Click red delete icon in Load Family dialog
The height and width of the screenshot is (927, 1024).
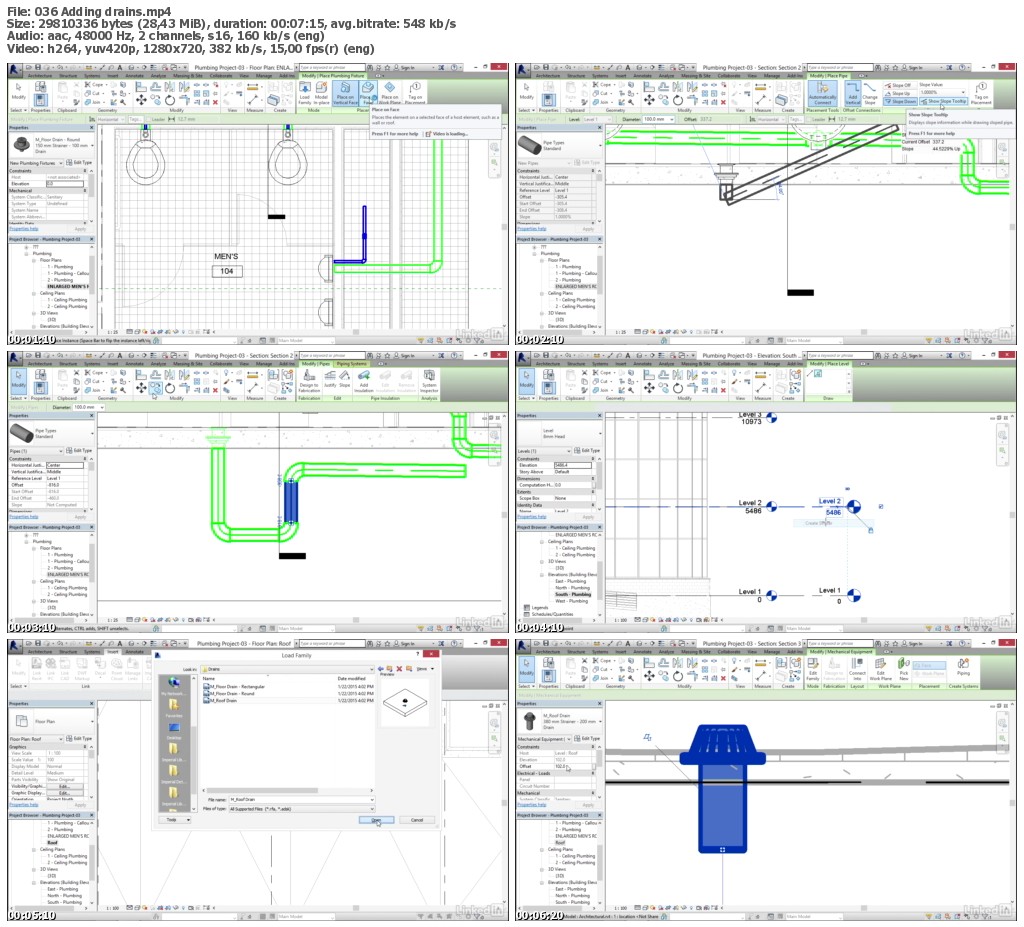pyautogui.click(x=400, y=669)
